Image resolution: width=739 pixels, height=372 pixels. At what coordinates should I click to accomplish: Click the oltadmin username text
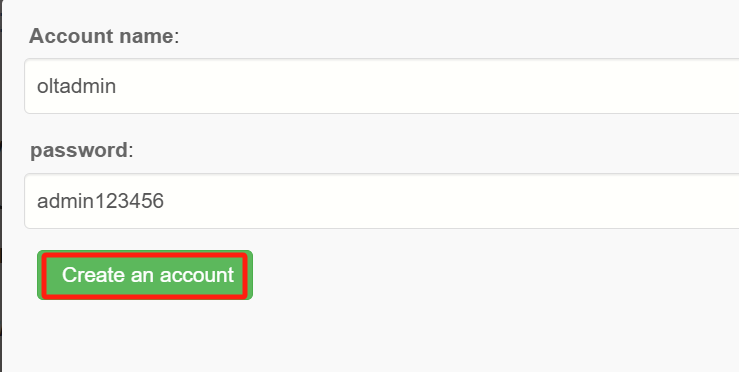pyautogui.click(x=76, y=86)
